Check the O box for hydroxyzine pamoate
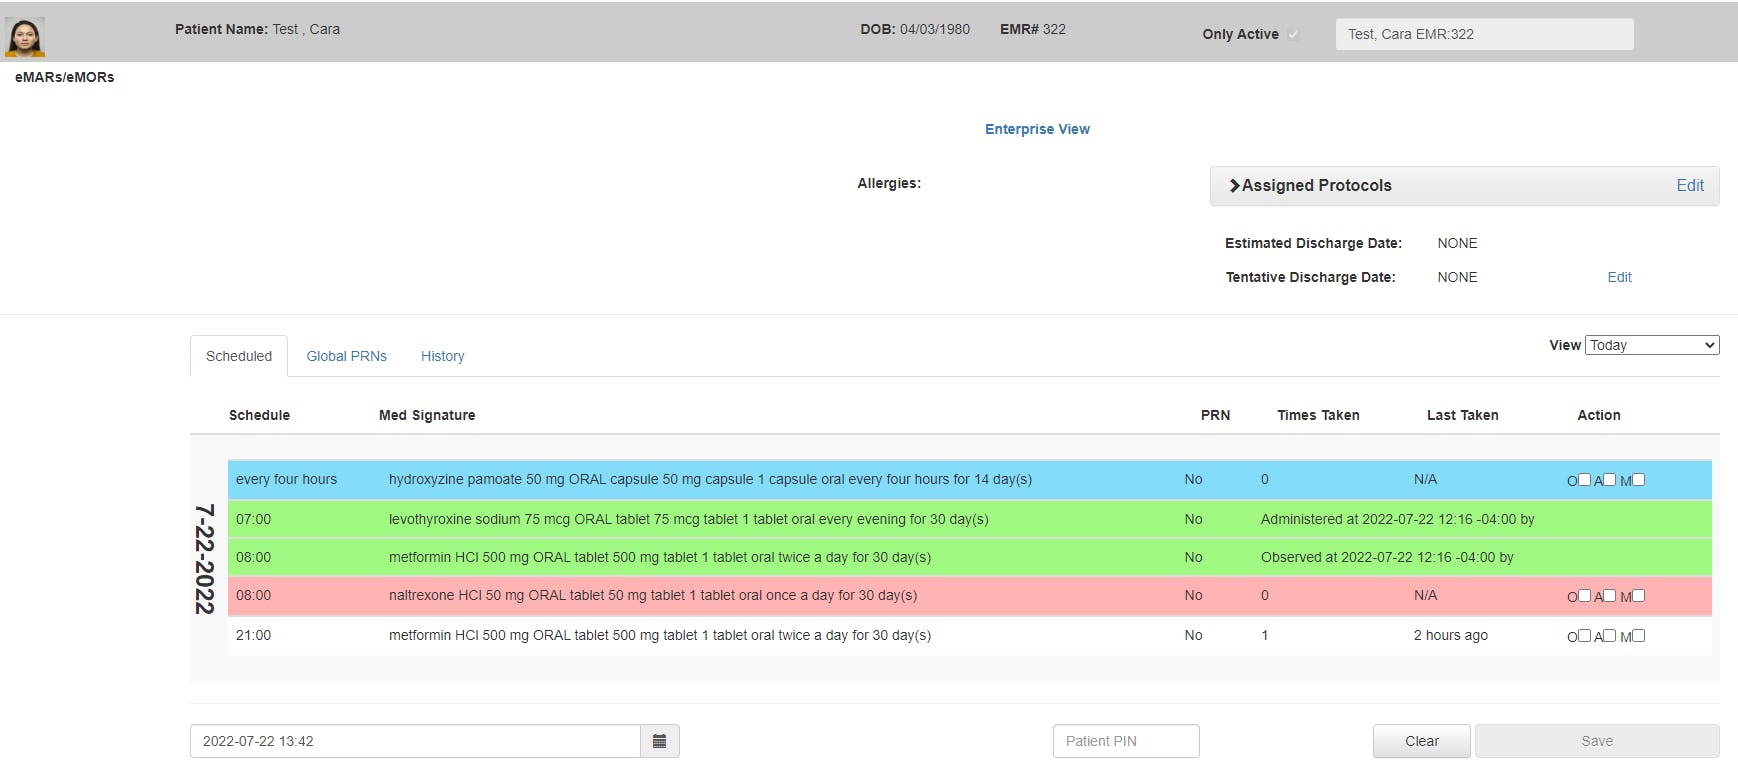 1584,480
